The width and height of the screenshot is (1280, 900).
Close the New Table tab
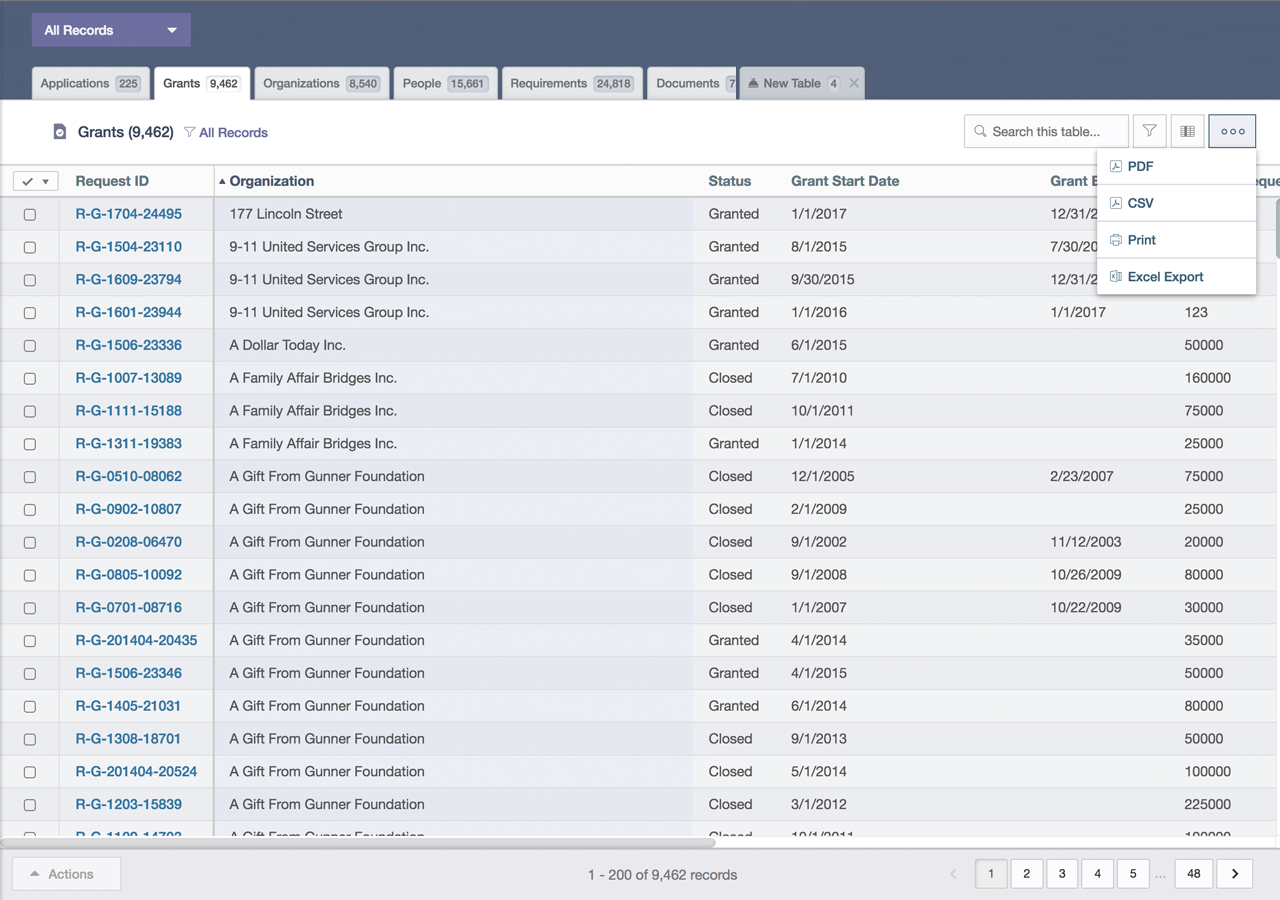click(854, 84)
